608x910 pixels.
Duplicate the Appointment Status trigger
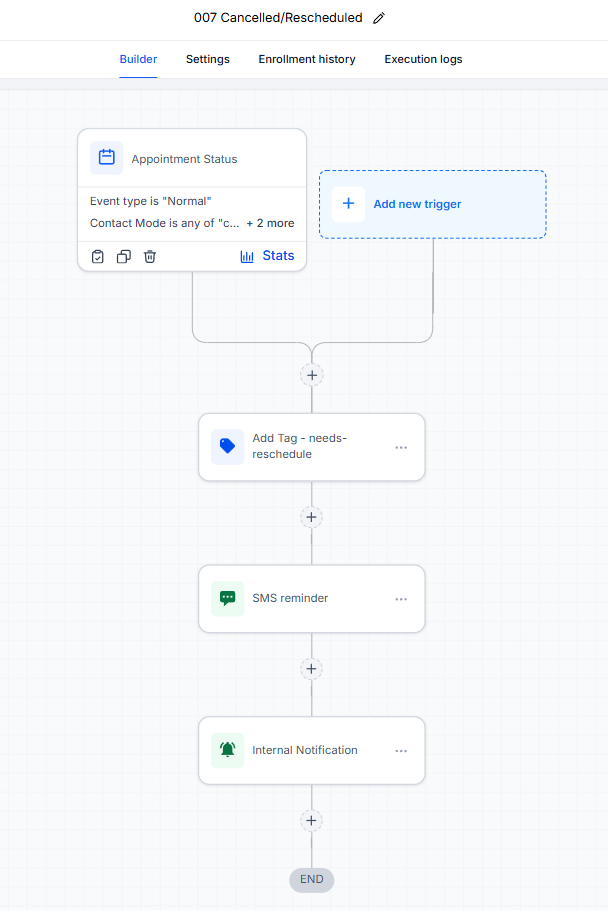click(124, 257)
